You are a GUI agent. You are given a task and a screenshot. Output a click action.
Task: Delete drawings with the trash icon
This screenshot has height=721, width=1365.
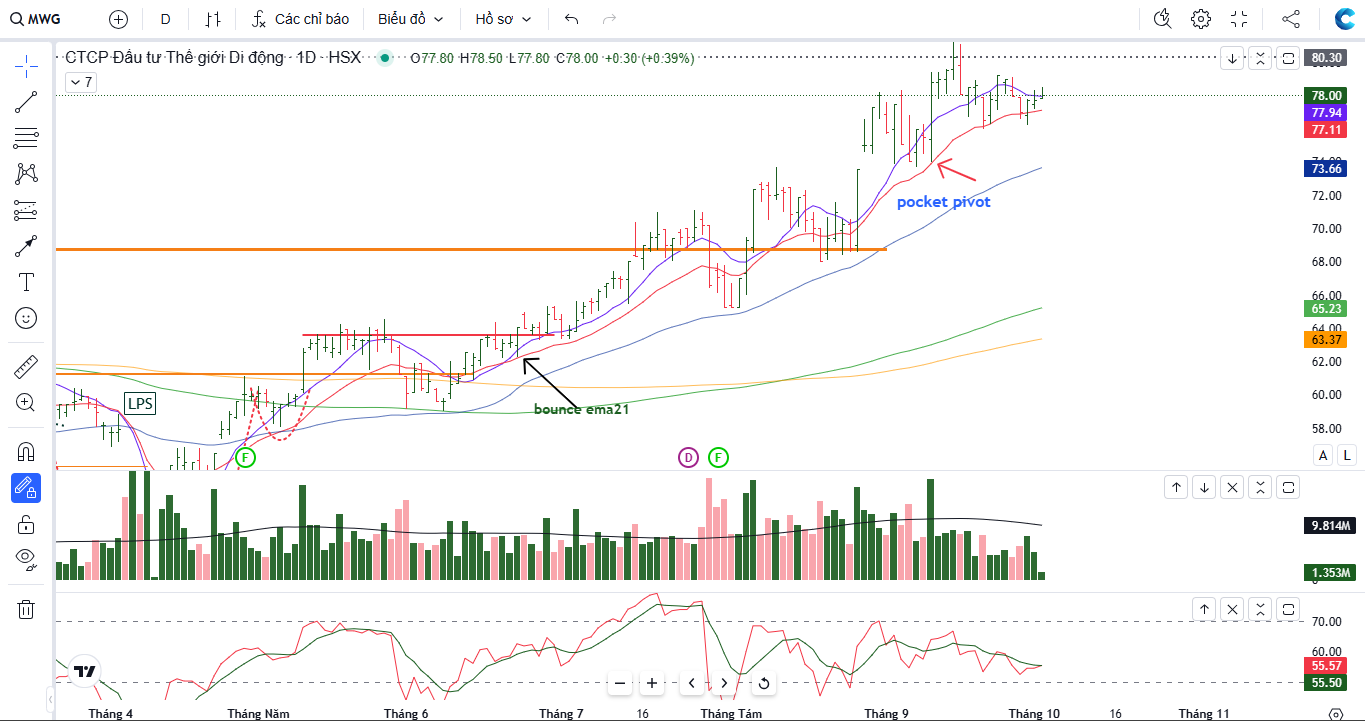[x=26, y=609]
